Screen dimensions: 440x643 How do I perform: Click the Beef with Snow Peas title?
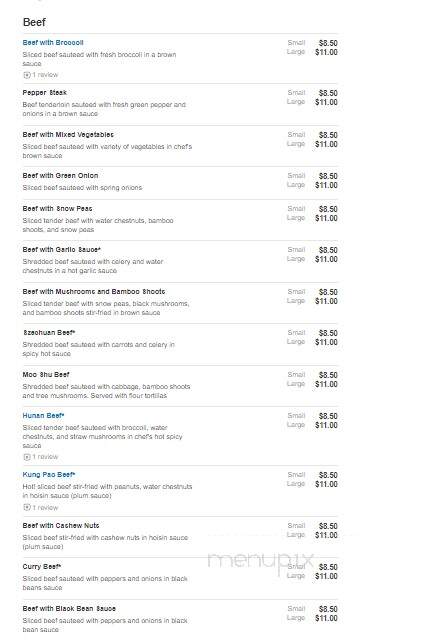click(57, 209)
